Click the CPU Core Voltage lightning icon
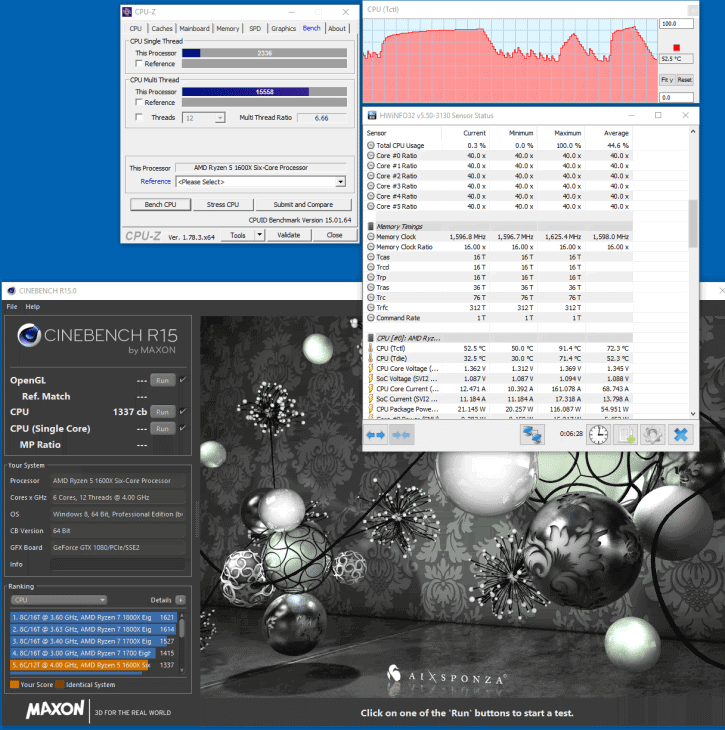This screenshot has width=725, height=730. tap(371, 369)
